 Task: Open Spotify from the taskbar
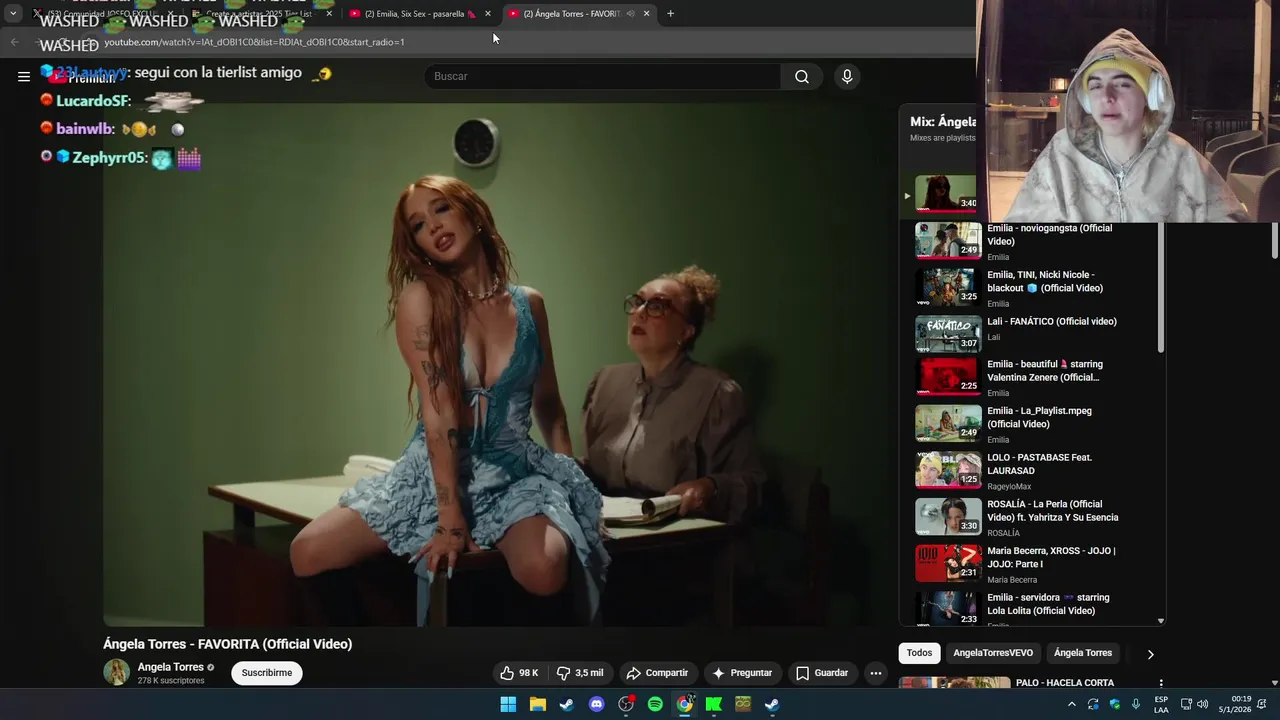tap(655, 704)
